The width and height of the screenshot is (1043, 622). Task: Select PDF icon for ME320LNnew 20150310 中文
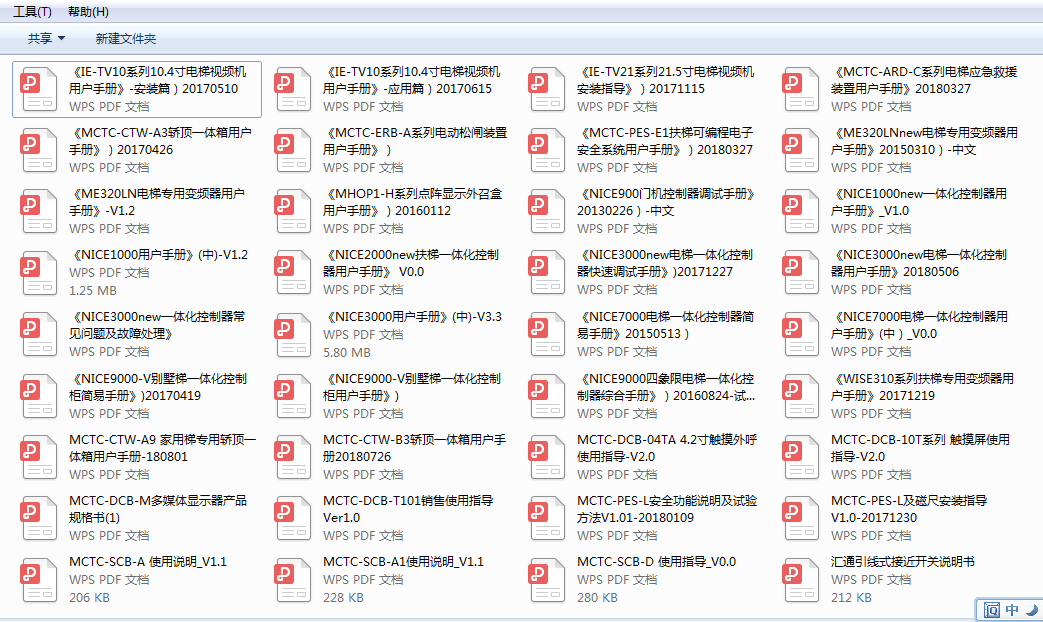click(801, 150)
